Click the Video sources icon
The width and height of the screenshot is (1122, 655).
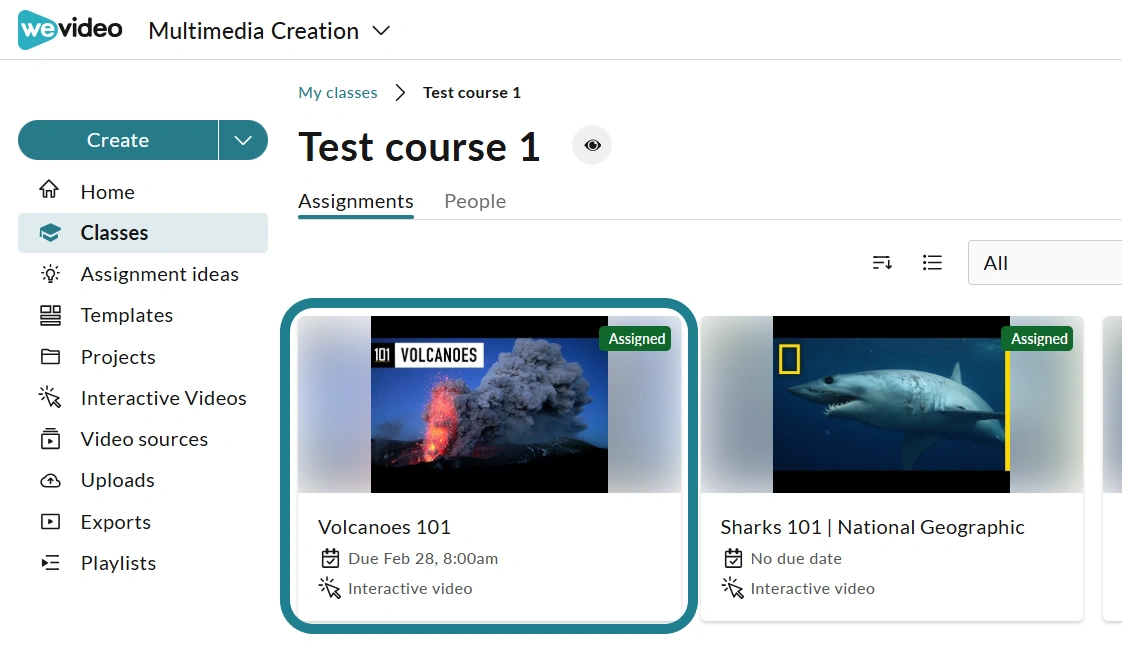[x=50, y=439]
